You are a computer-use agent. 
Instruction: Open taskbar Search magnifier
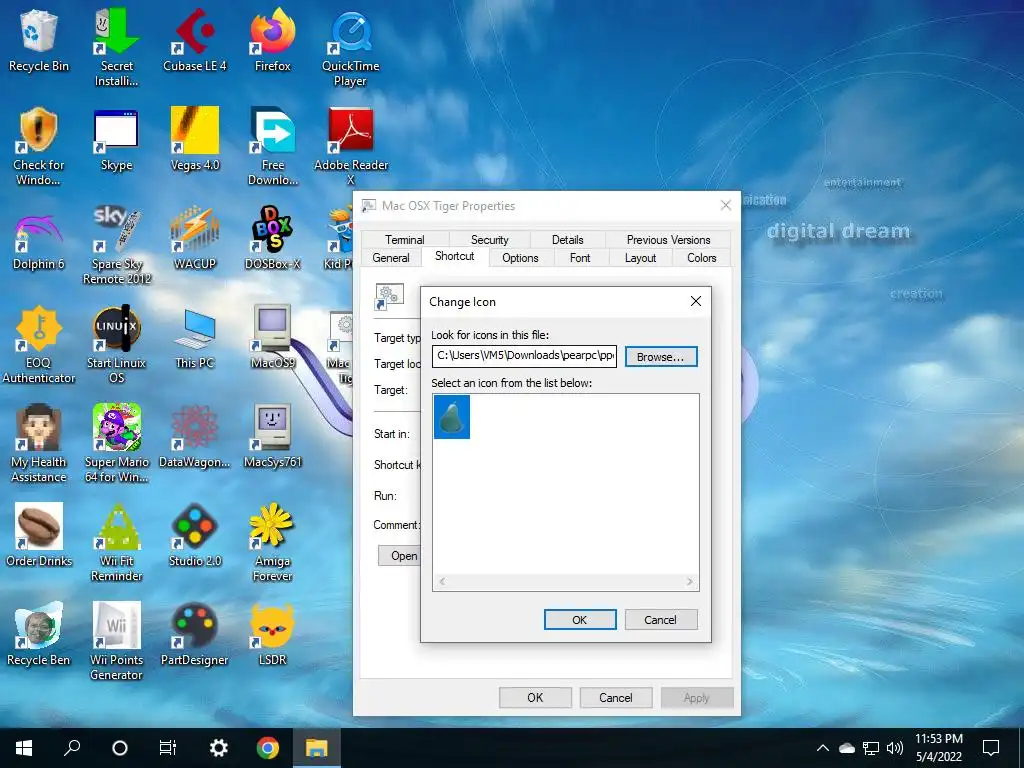click(x=72, y=748)
